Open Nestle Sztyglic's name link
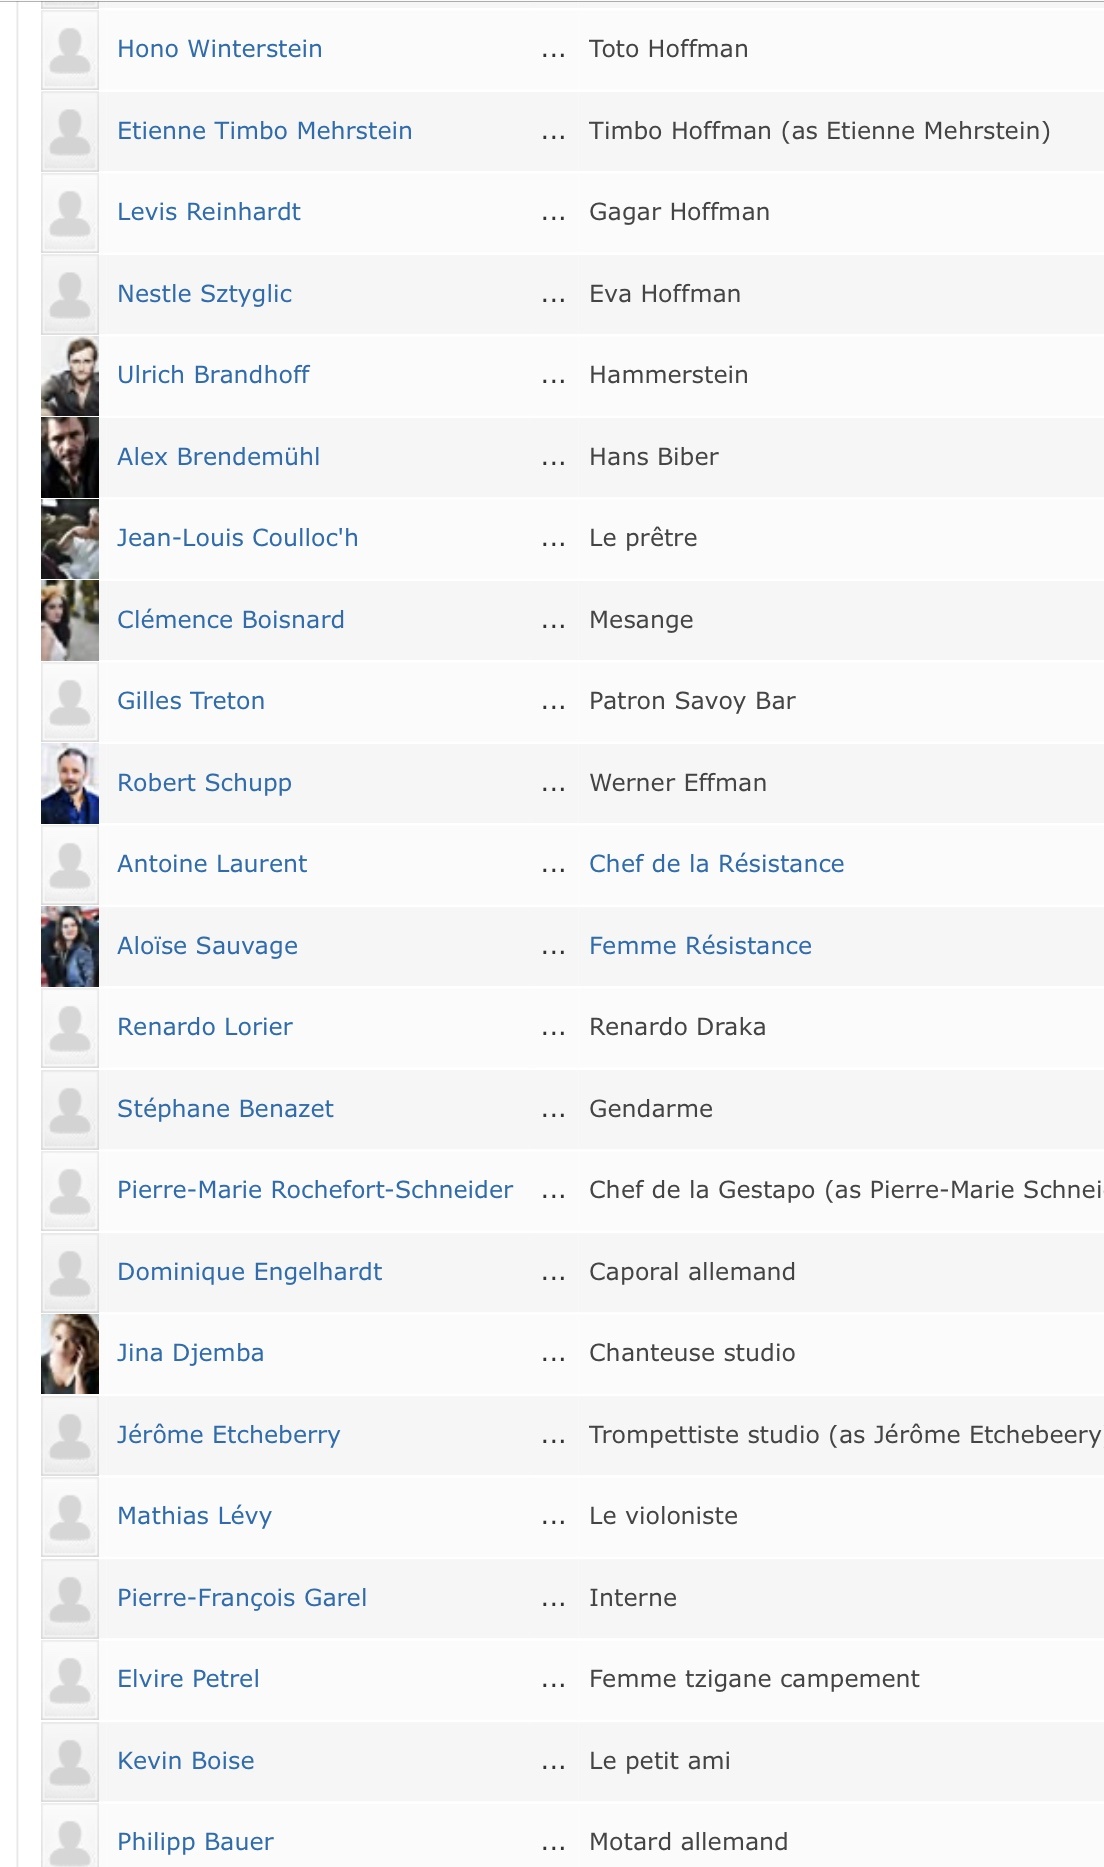1104x1867 pixels. (204, 294)
